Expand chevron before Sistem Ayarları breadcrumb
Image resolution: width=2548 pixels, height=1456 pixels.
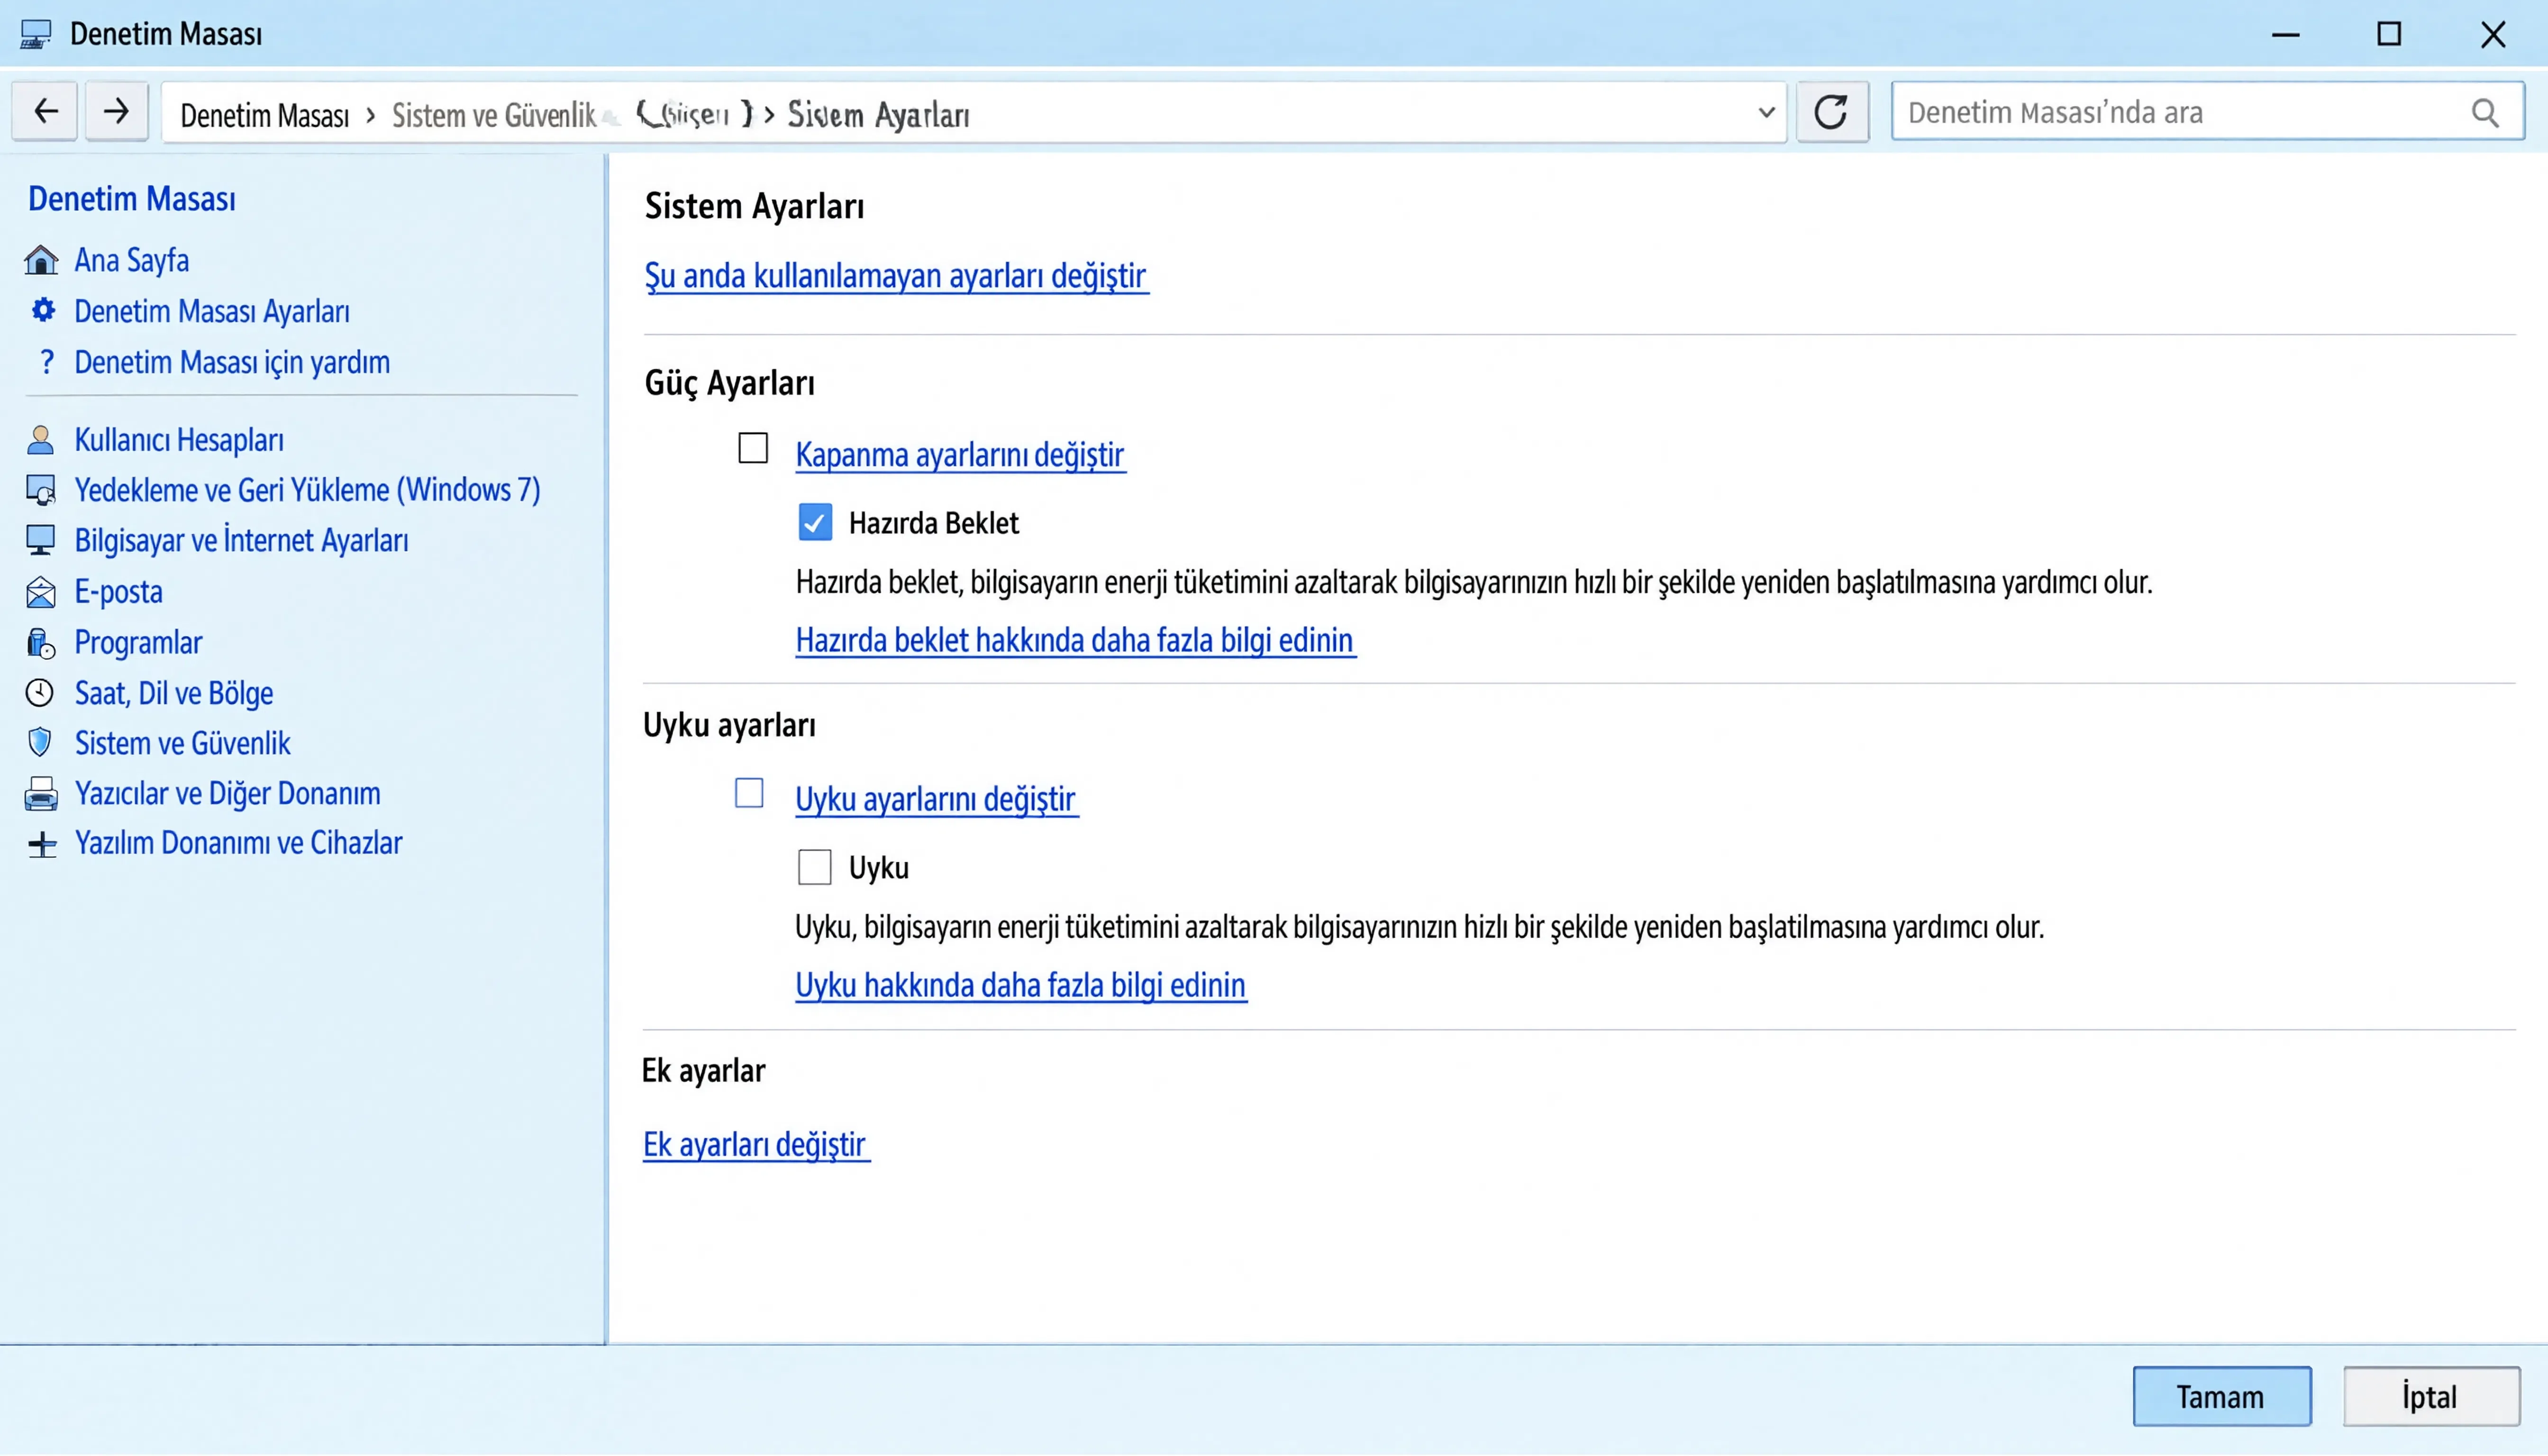click(769, 115)
